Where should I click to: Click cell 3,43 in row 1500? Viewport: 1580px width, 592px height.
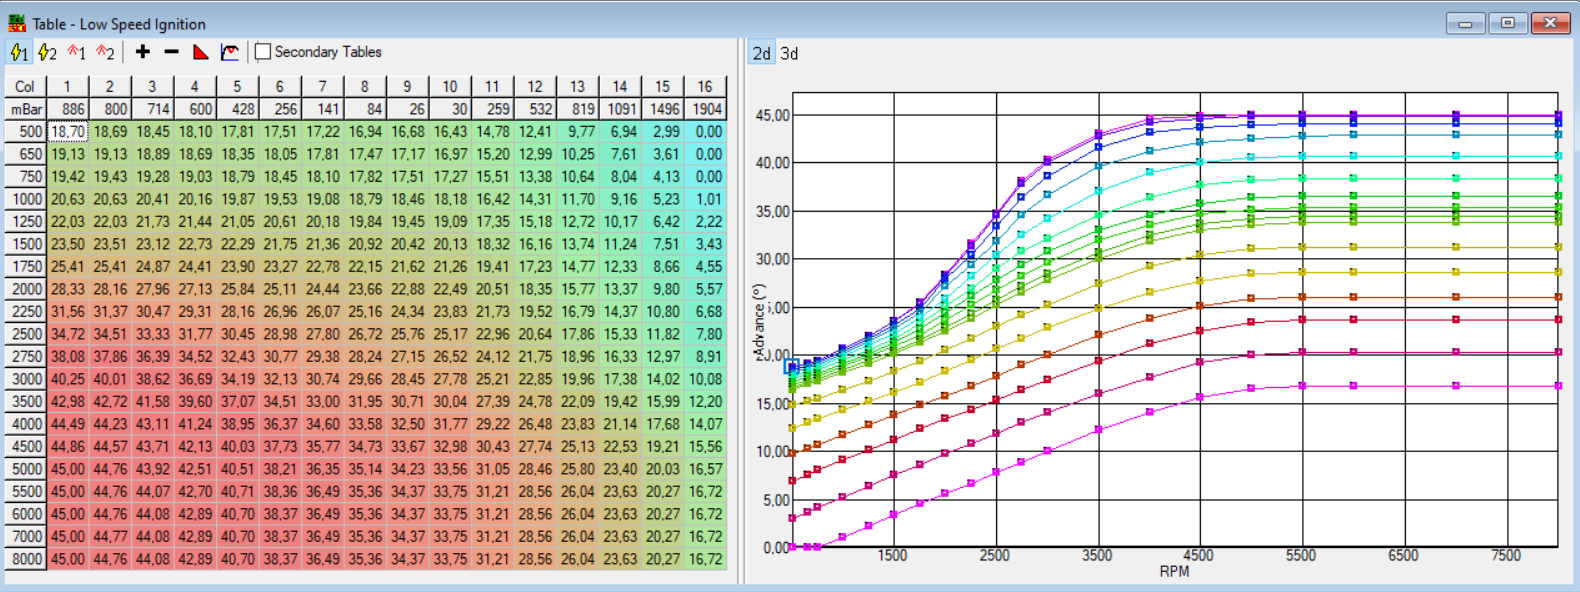point(705,244)
